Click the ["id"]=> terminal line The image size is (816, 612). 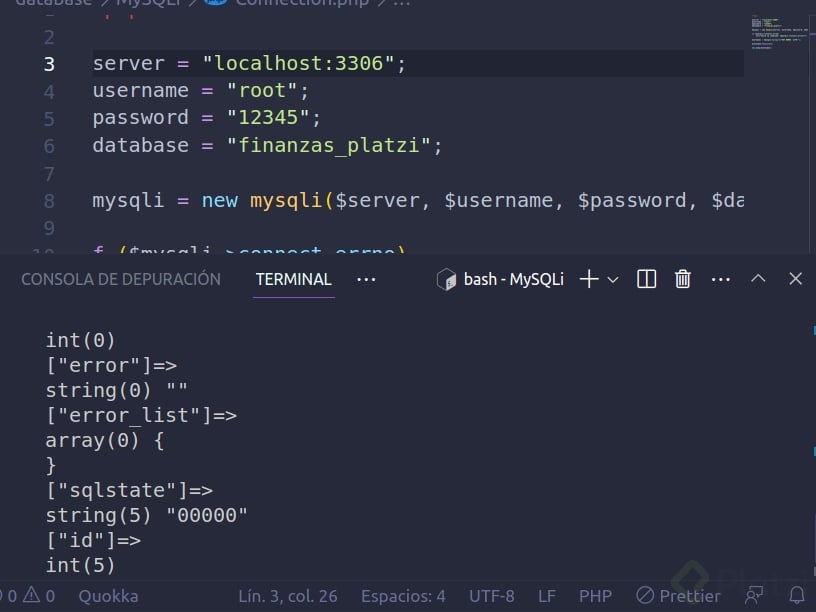93,540
